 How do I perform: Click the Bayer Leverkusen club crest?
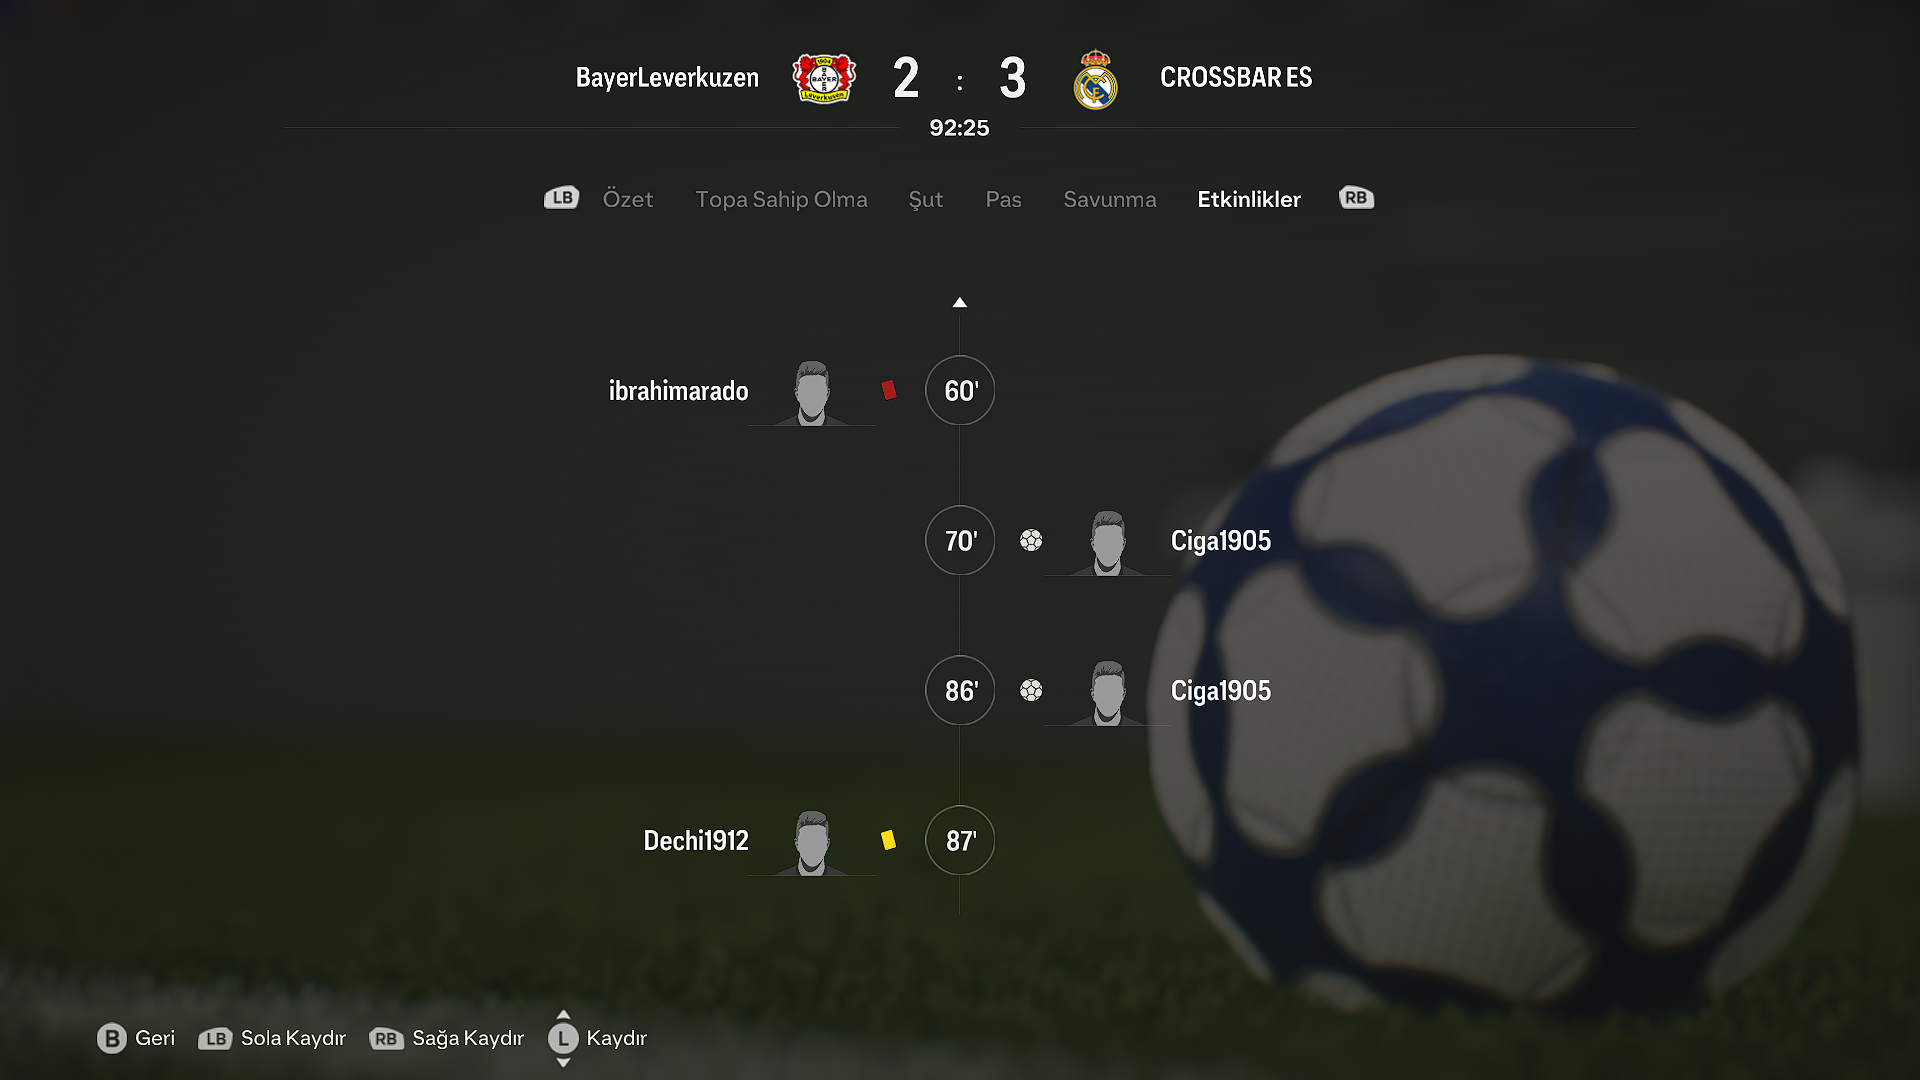tap(824, 78)
